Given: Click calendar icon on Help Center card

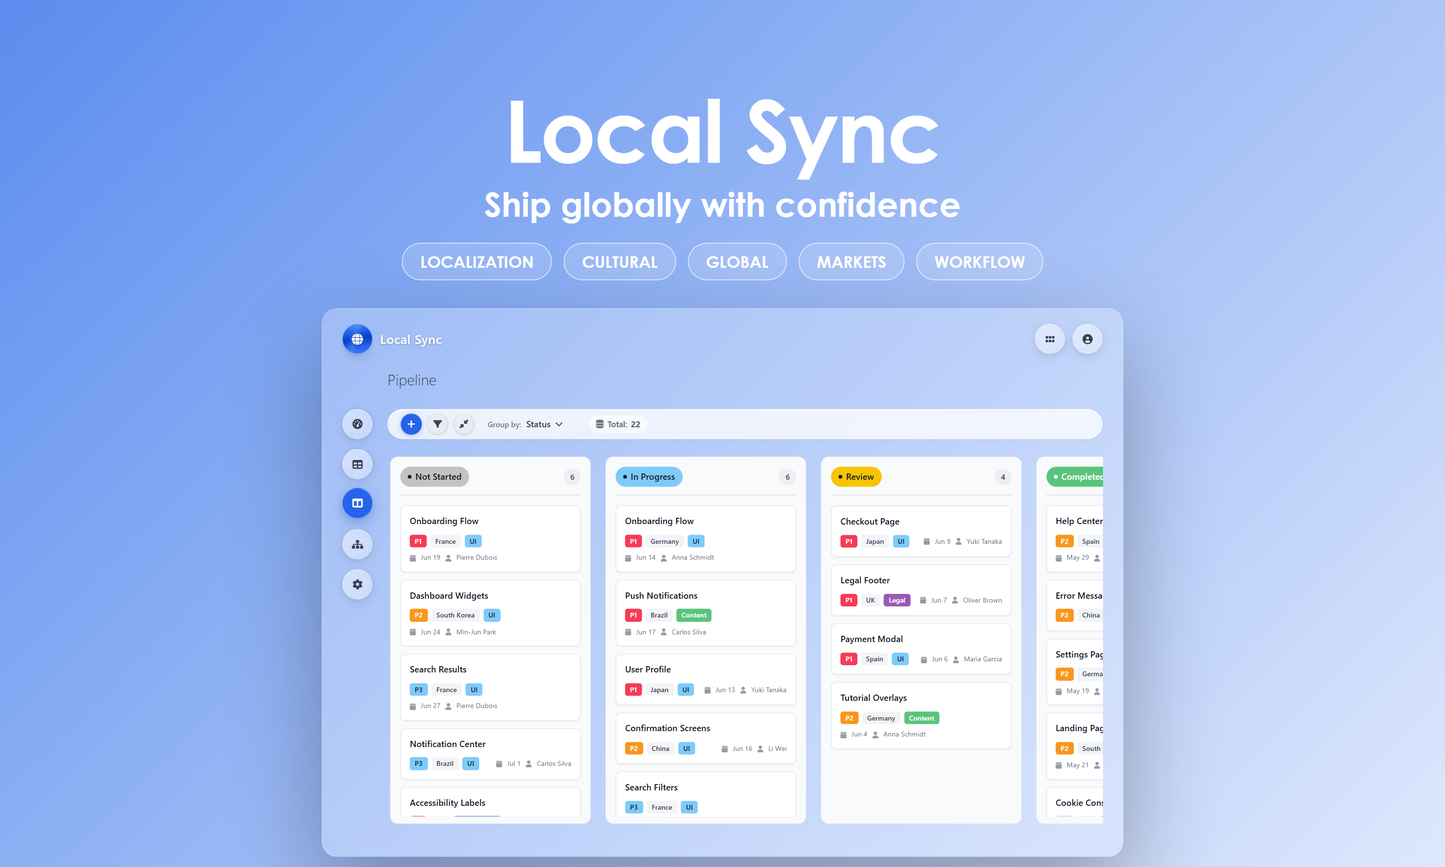Looking at the screenshot, I should point(1059,558).
